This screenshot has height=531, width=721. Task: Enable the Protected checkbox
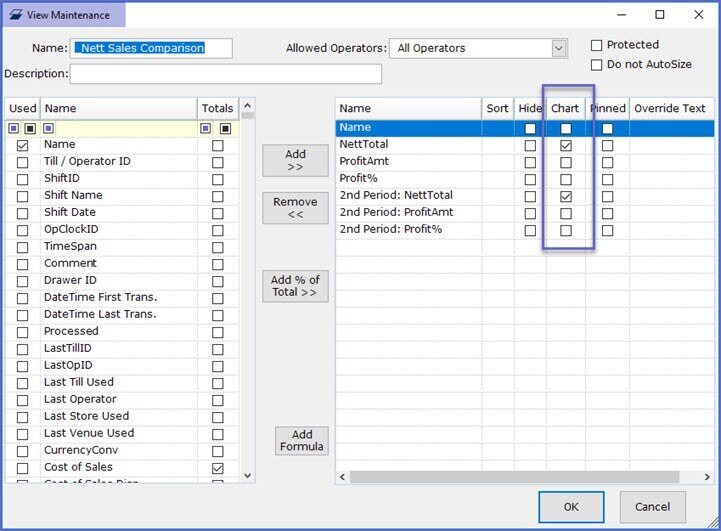597,45
